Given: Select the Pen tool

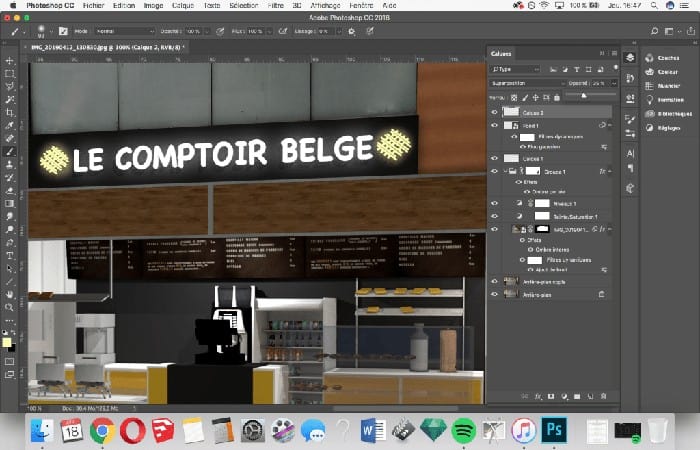Looking at the screenshot, I should pos(9,242).
